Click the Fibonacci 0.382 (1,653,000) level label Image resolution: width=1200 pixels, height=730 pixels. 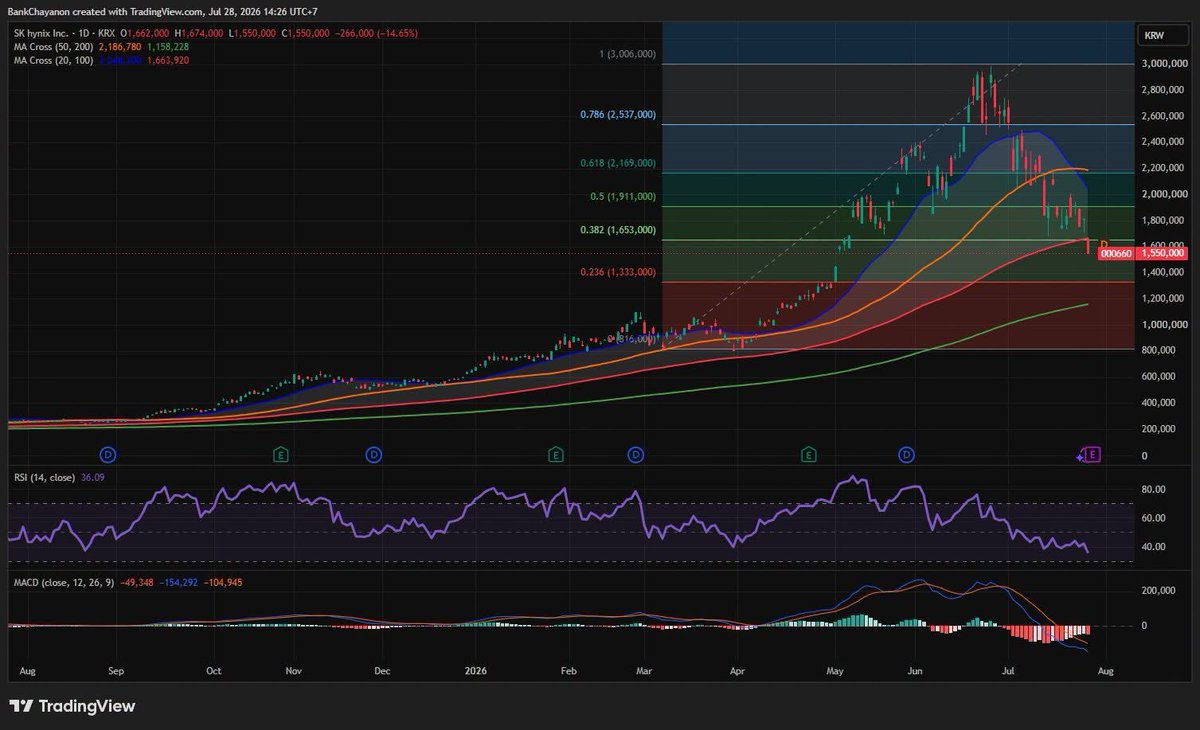[618, 230]
